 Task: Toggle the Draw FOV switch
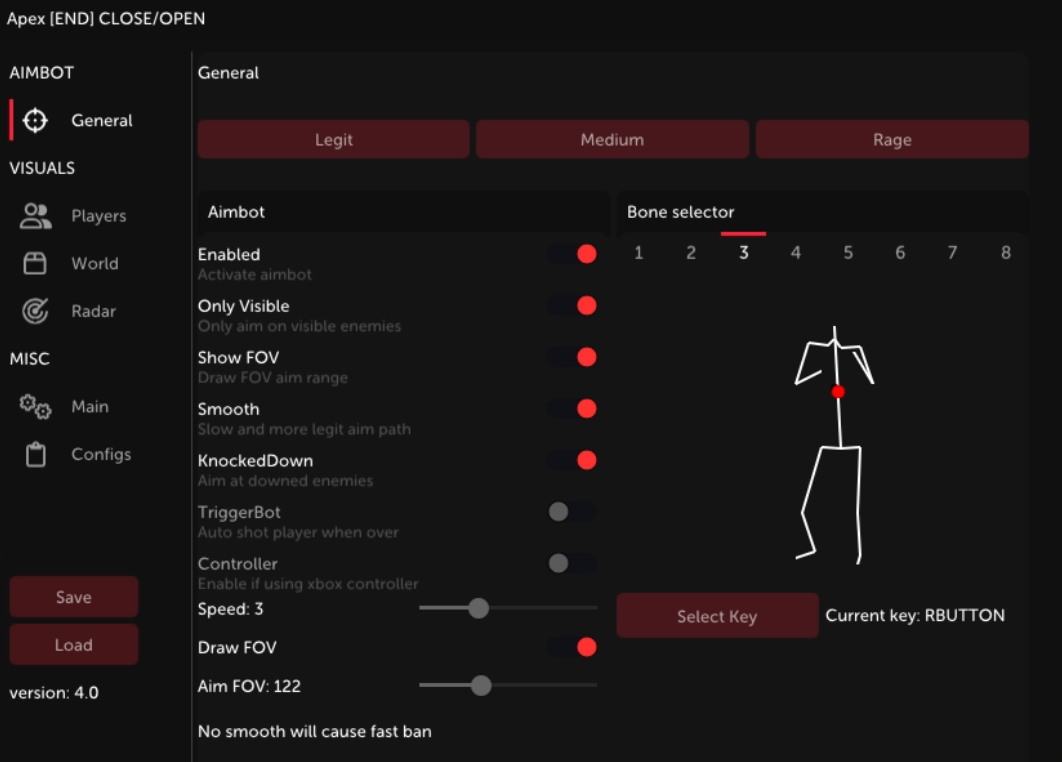572,647
